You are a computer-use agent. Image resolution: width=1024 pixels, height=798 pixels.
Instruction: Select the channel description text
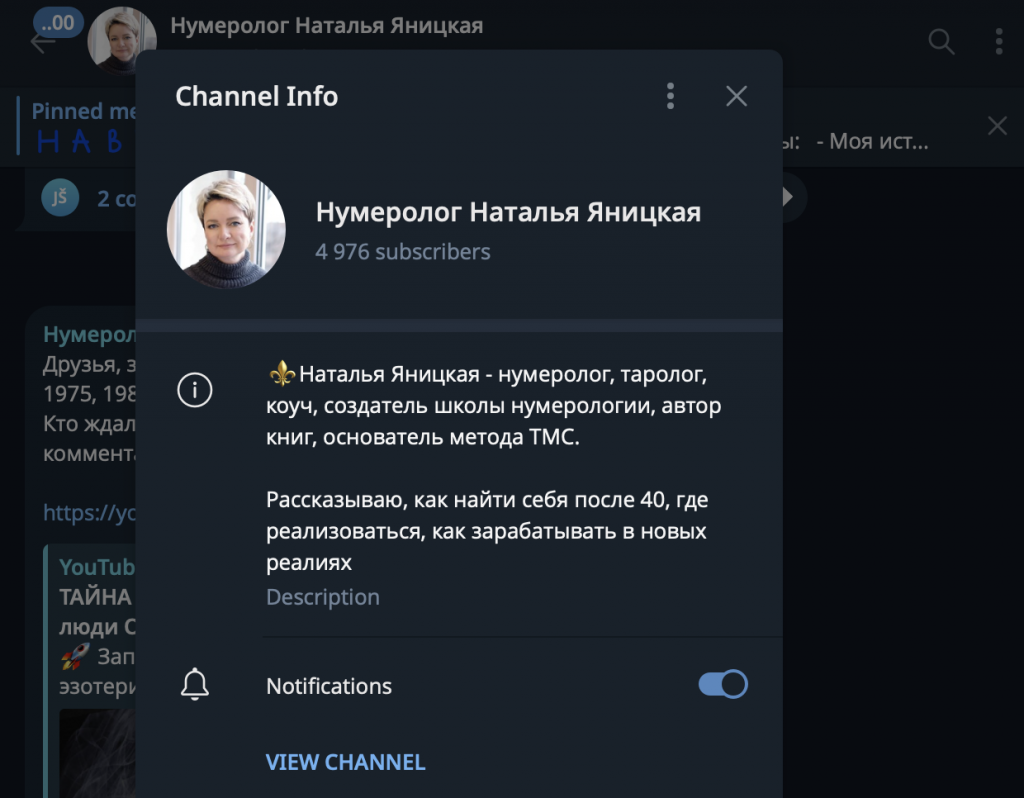point(493,468)
